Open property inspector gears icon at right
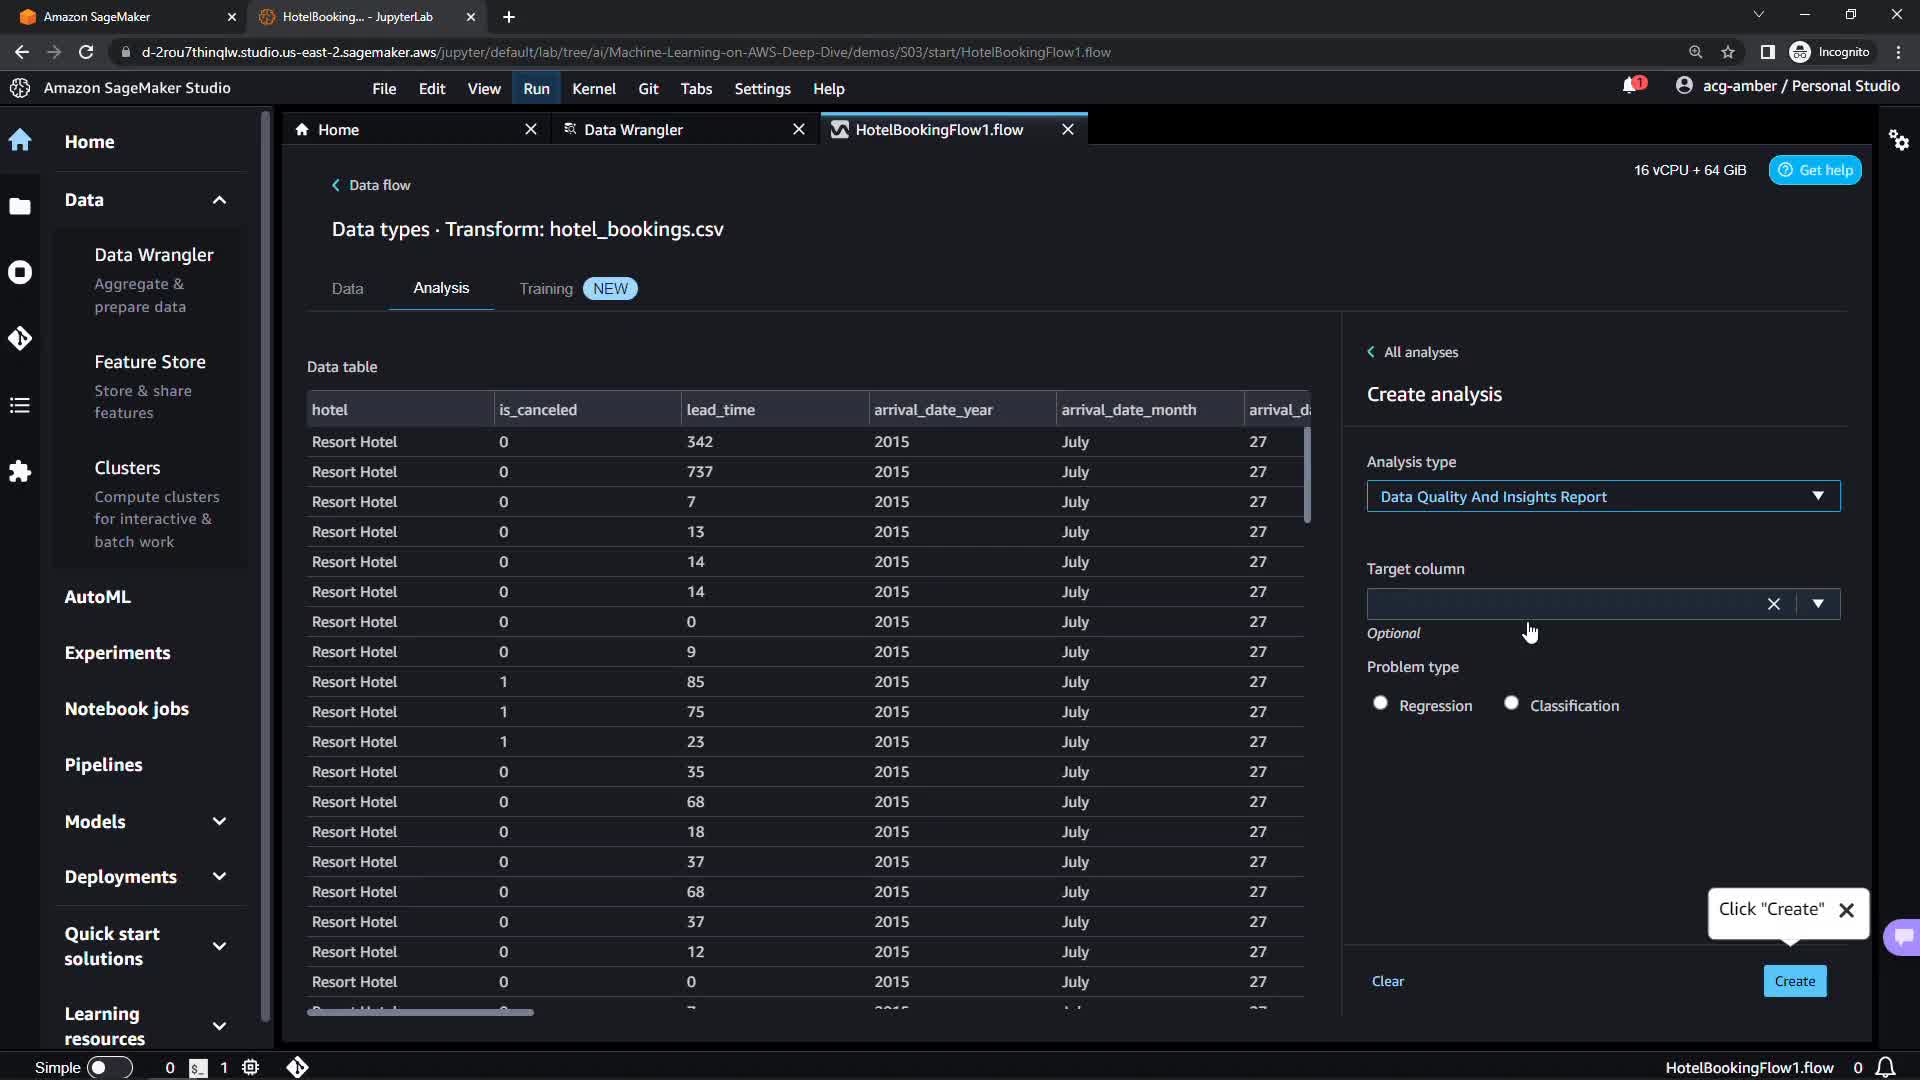 pyautogui.click(x=1898, y=140)
